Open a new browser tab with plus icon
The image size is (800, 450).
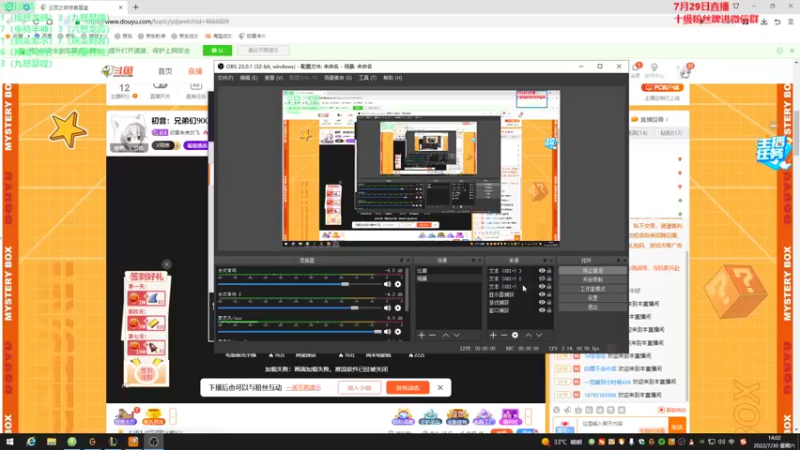(136, 7)
